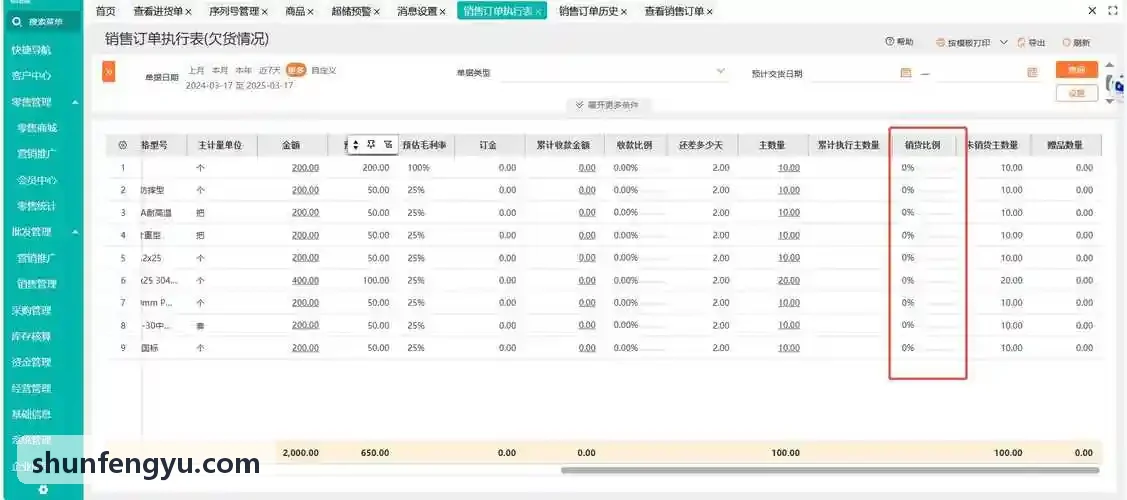
Task: Select the highlighted 更多 date option
Action: coord(296,70)
